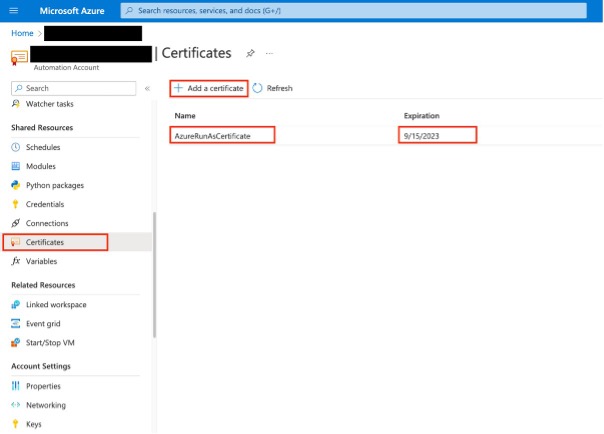This screenshot has width=604, height=434.
Task: Click the plus icon for Add a certificate
Action: (x=178, y=88)
